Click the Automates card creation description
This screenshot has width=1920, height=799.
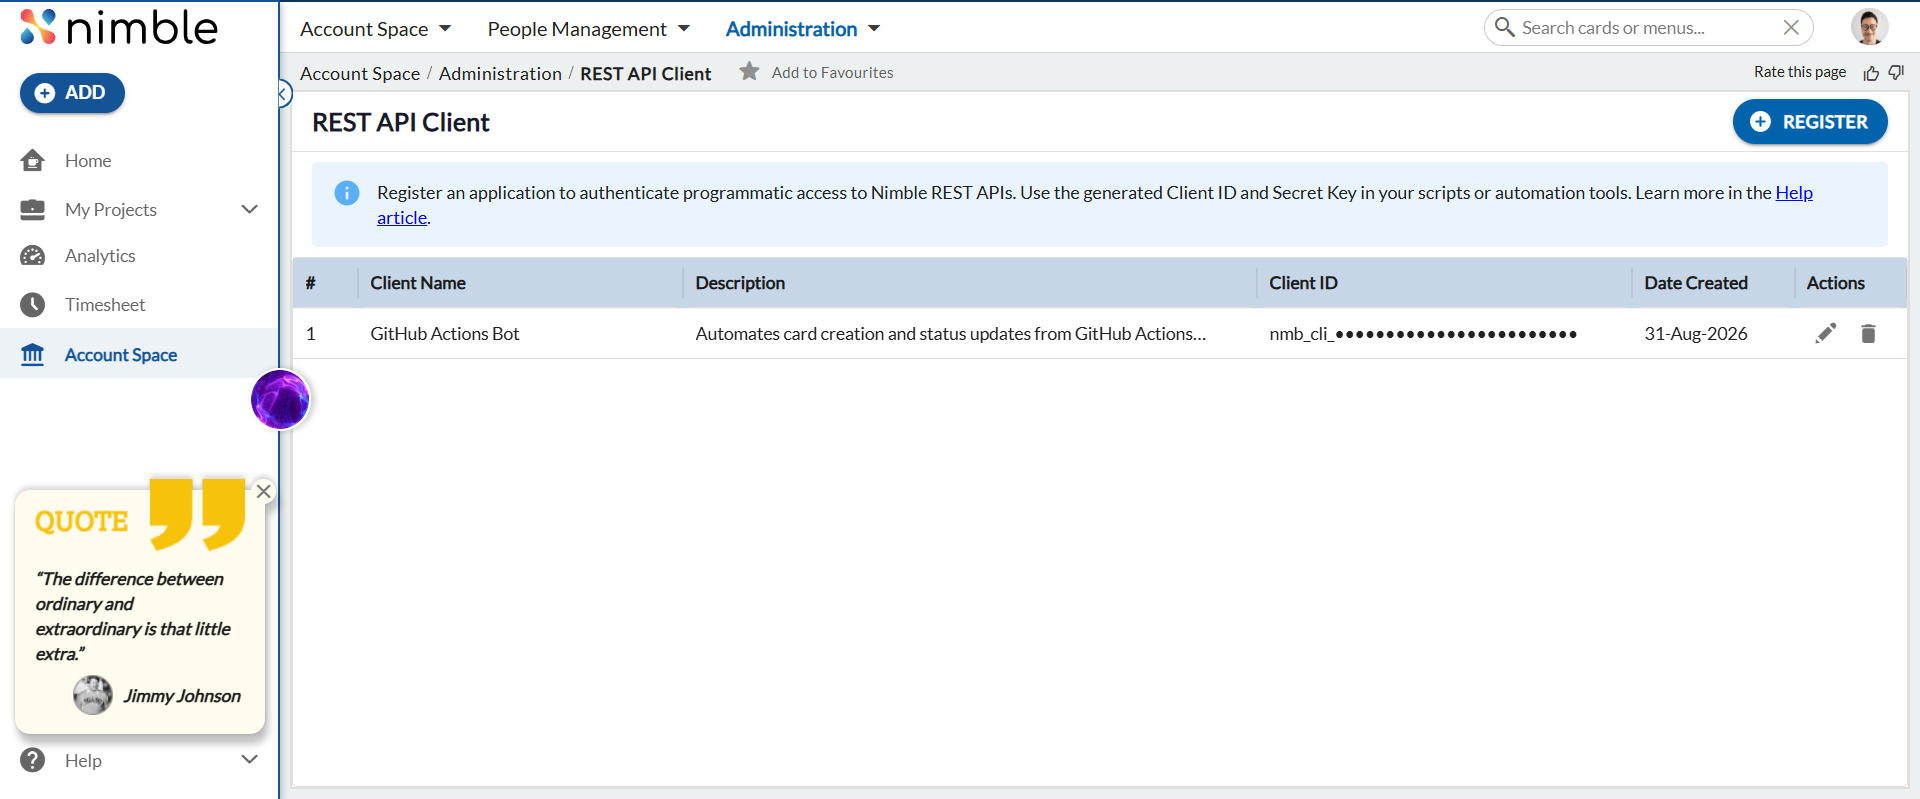[x=951, y=334]
